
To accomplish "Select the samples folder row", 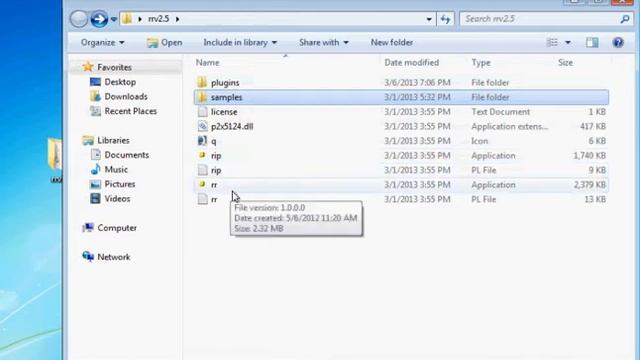I will (401, 97).
